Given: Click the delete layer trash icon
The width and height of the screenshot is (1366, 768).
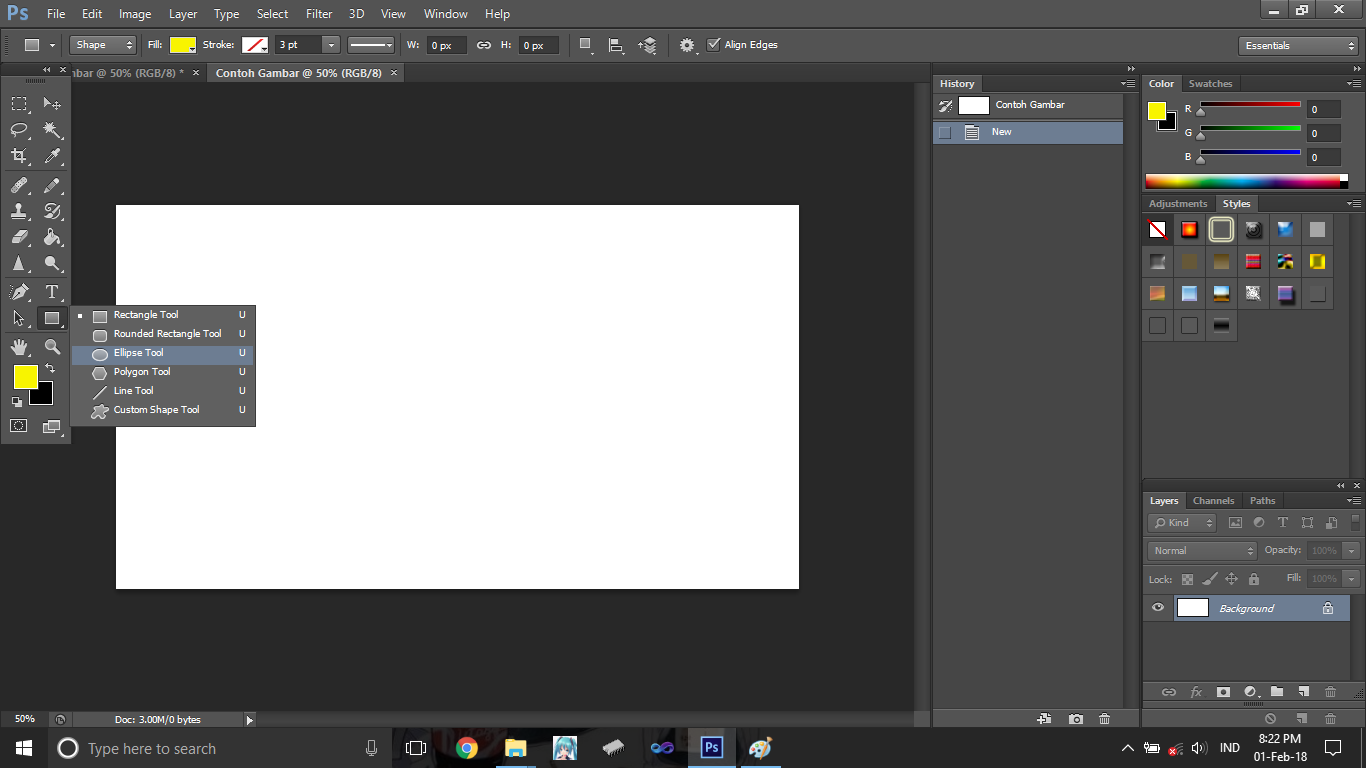Looking at the screenshot, I should [x=1330, y=692].
